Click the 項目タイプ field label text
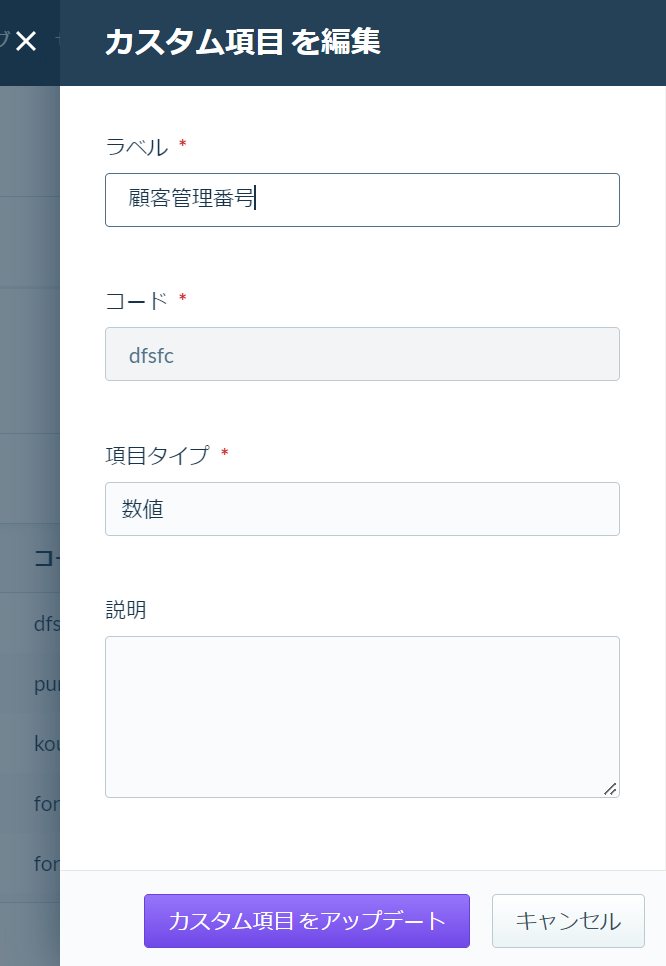This screenshot has height=966, width=666. pyautogui.click(x=158, y=455)
